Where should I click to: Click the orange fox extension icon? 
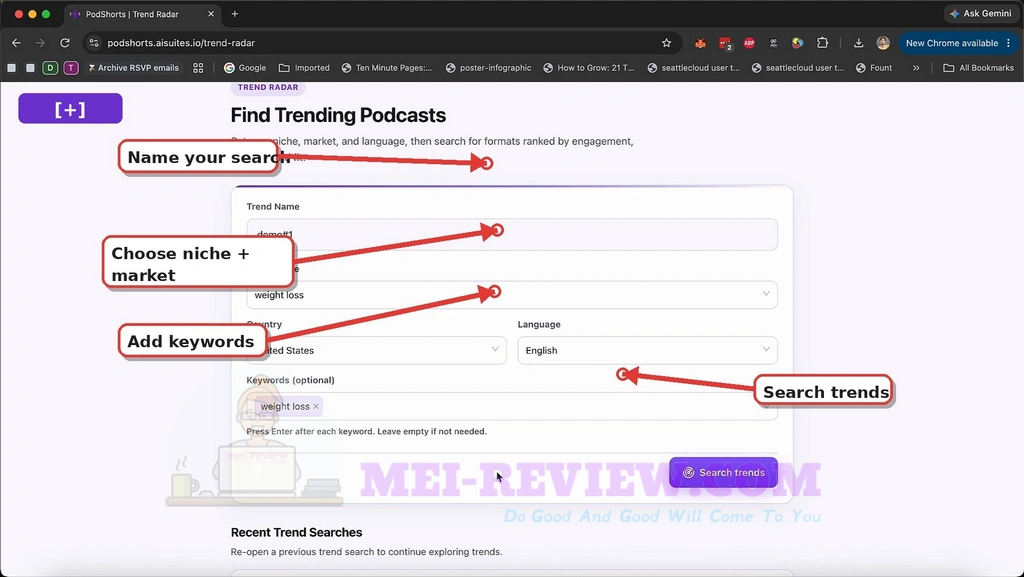click(700, 43)
